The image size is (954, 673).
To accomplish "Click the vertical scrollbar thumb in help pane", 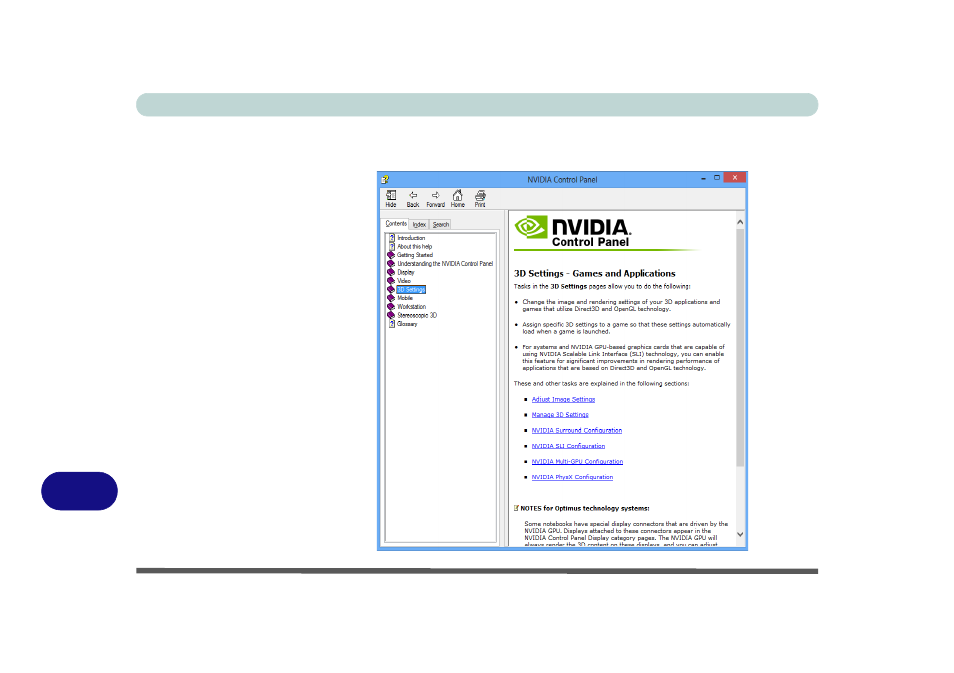I will [740, 348].
